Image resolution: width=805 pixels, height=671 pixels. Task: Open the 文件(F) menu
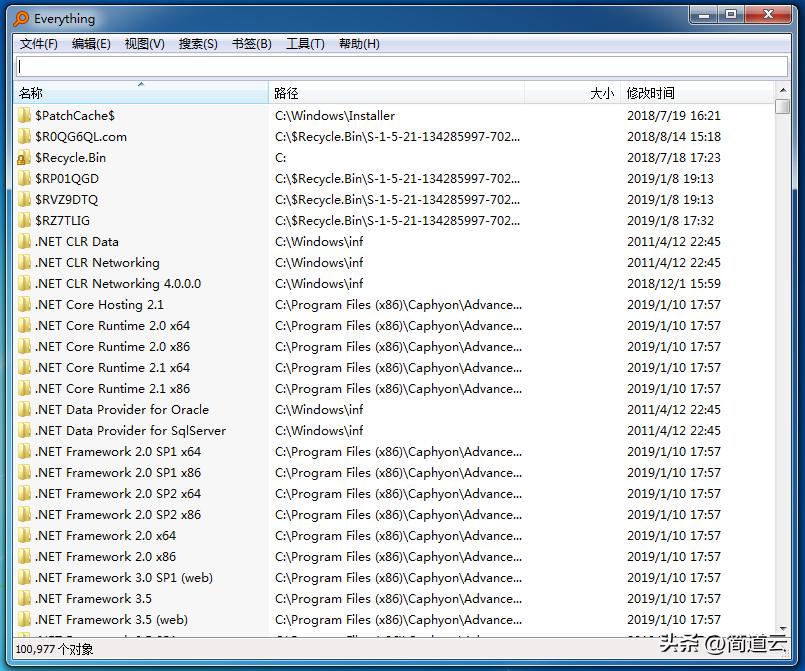point(39,44)
